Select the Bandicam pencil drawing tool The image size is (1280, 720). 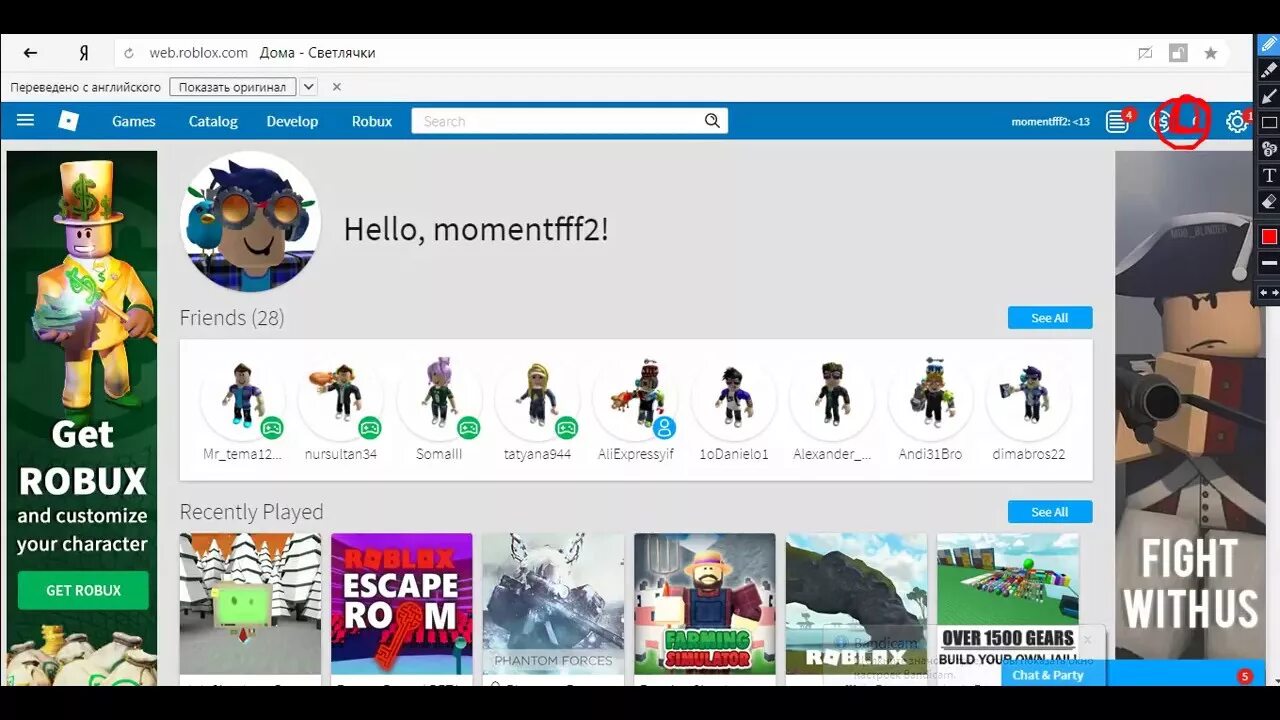pyautogui.click(x=1269, y=45)
